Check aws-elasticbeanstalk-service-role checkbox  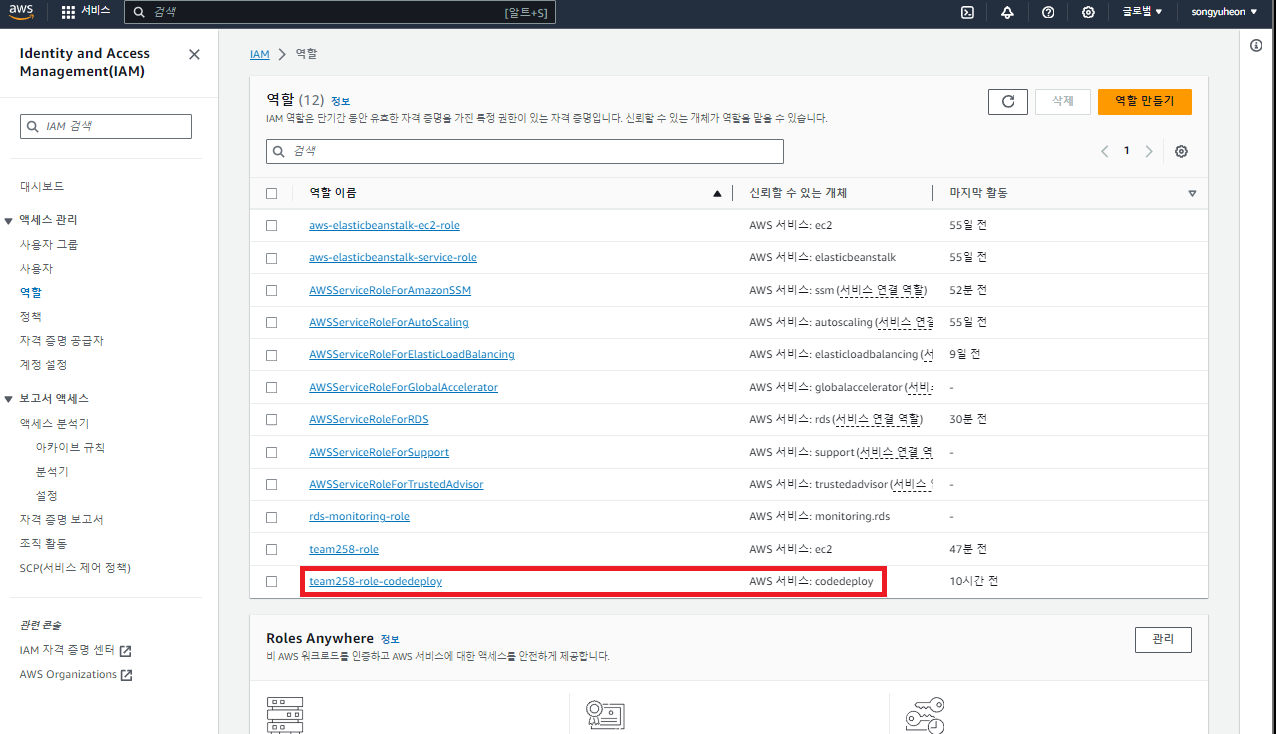coord(272,257)
